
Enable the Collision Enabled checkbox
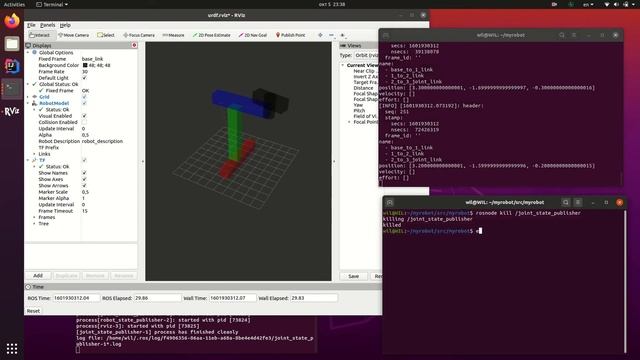84,122
